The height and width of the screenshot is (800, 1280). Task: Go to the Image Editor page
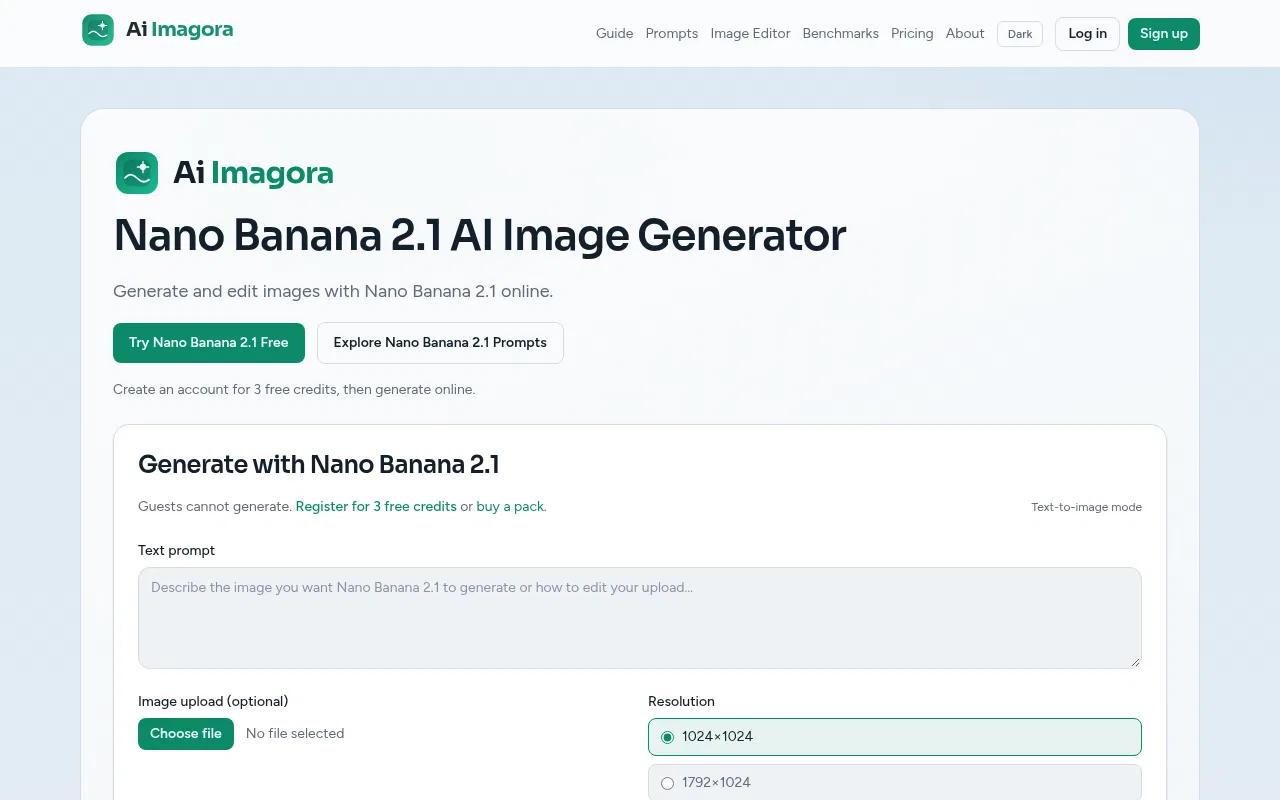(751, 34)
